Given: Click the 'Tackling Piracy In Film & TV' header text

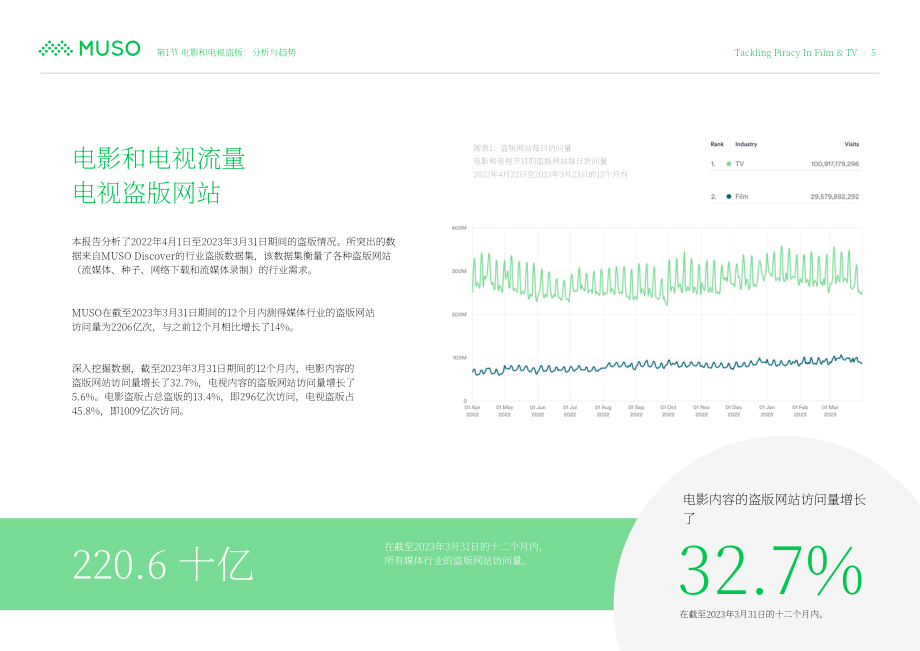Looking at the screenshot, I should pos(796,53).
